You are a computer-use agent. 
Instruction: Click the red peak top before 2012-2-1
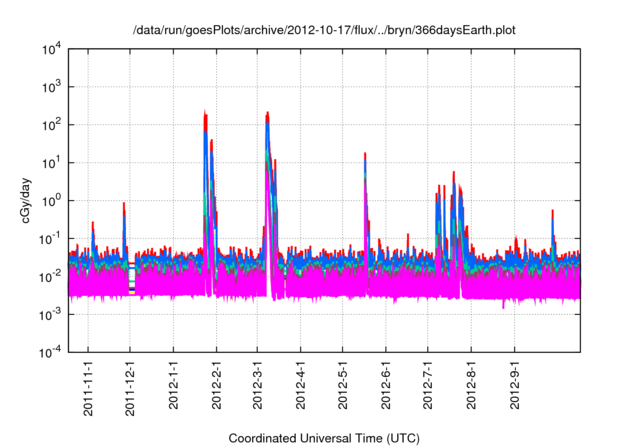pyautogui.click(x=205, y=113)
